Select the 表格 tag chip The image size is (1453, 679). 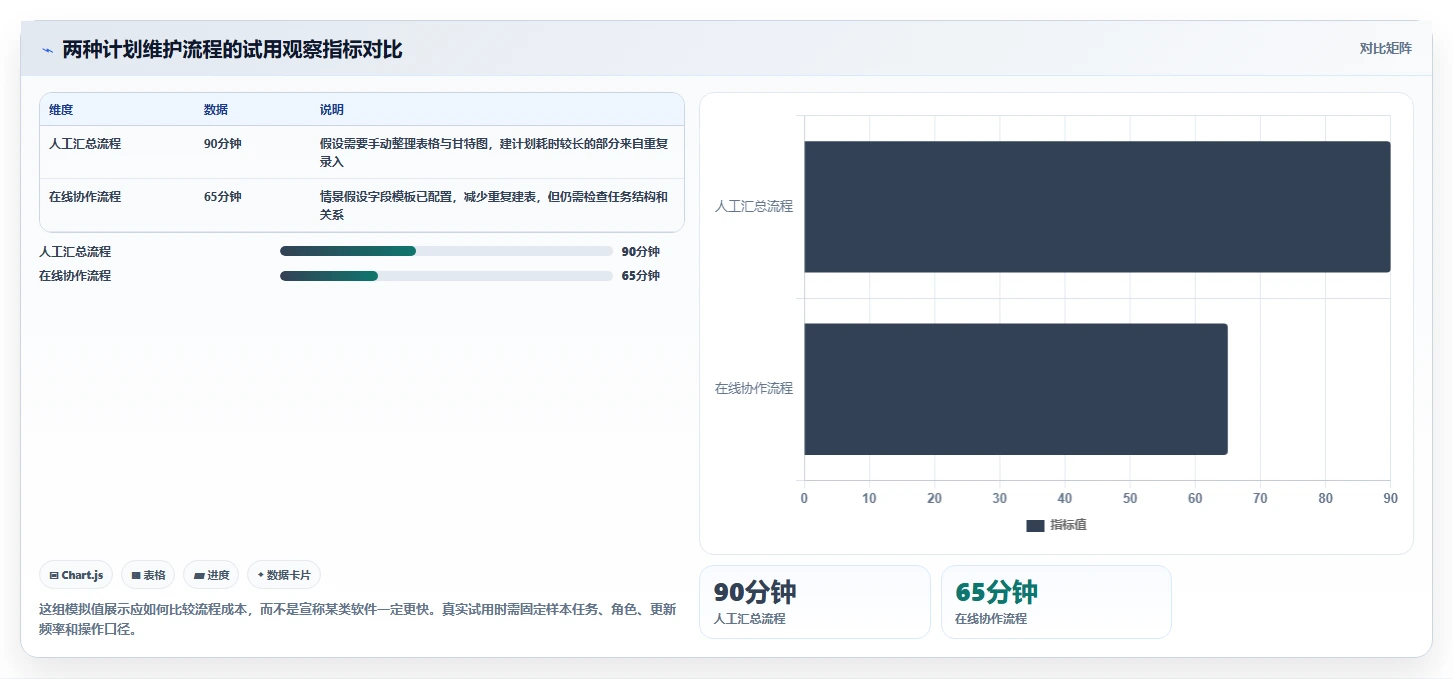[148, 575]
